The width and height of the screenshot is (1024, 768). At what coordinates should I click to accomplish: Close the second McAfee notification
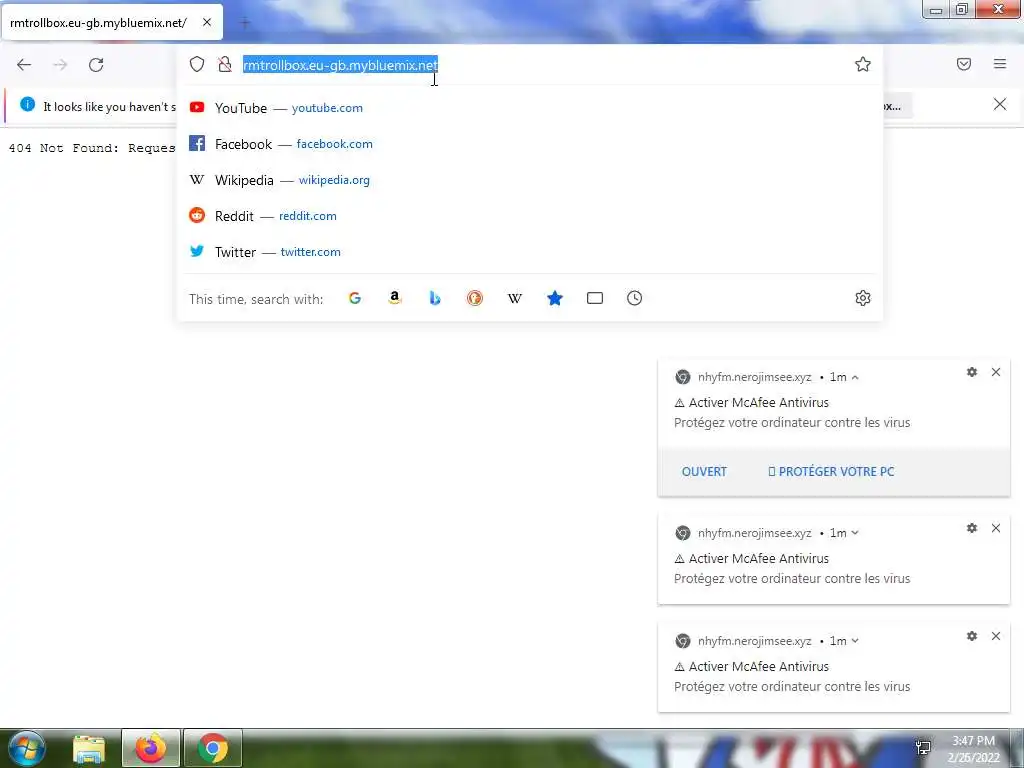[x=995, y=528]
